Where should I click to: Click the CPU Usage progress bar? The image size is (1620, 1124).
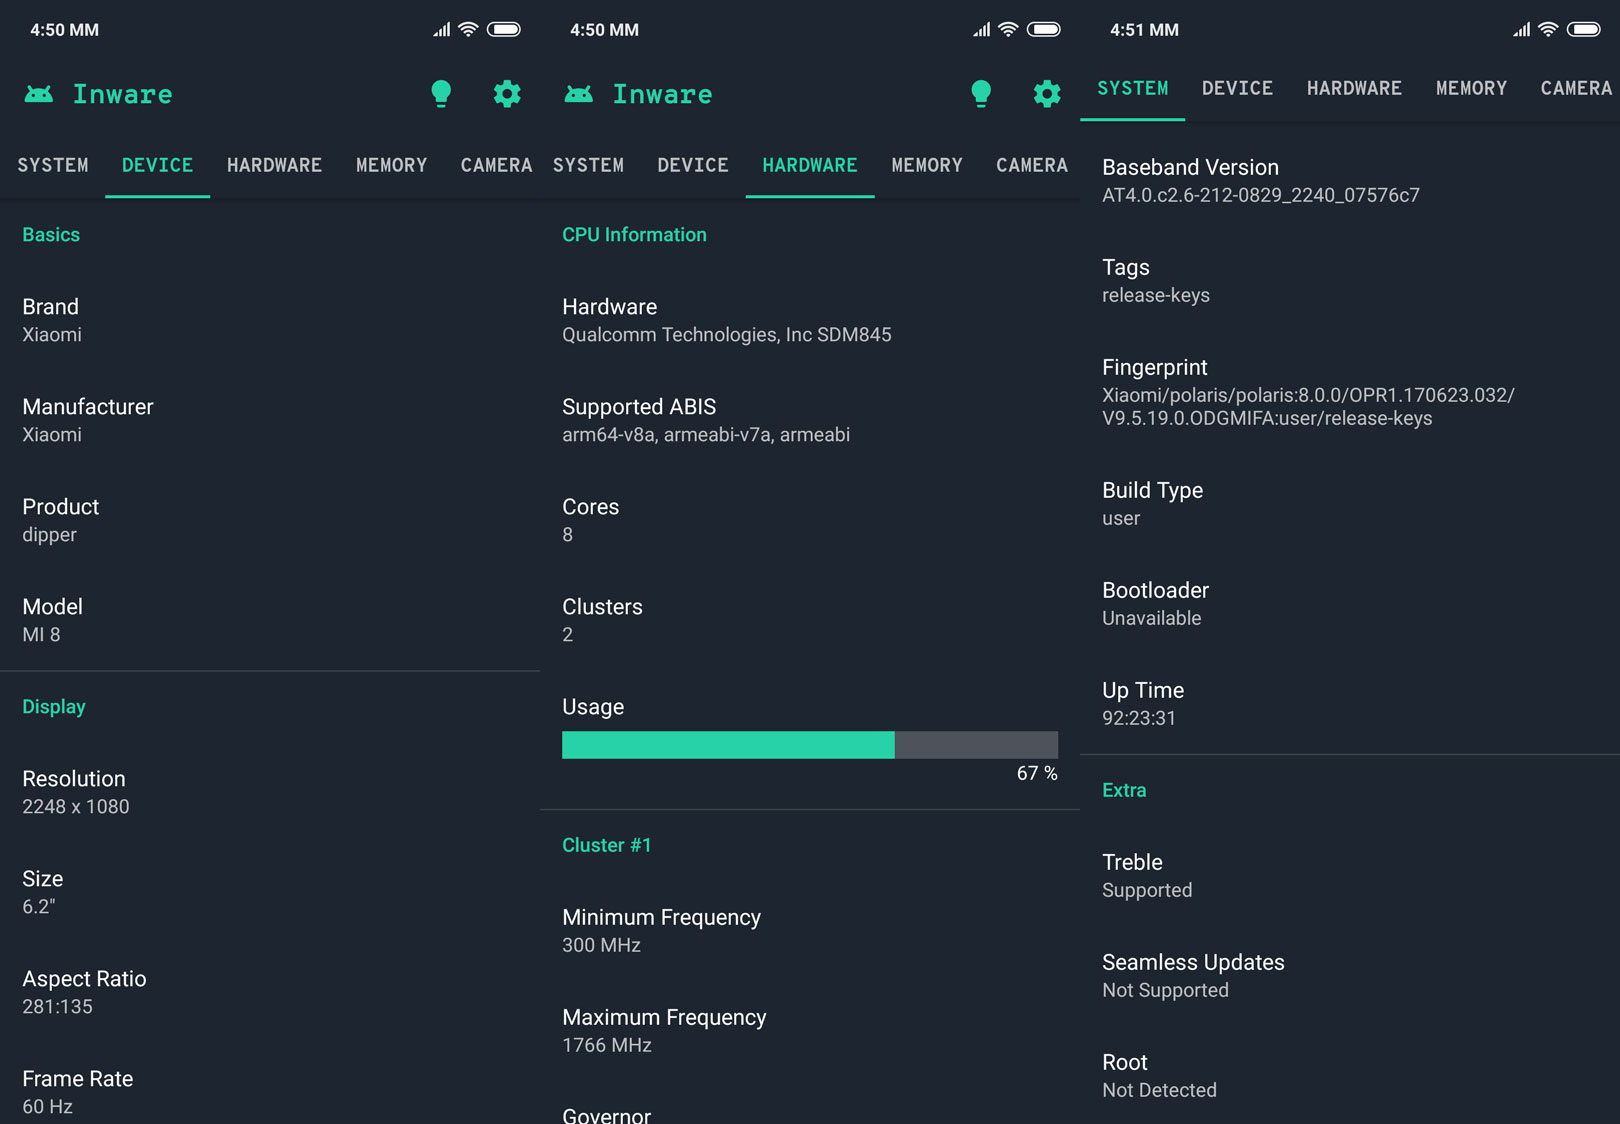point(809,745)
